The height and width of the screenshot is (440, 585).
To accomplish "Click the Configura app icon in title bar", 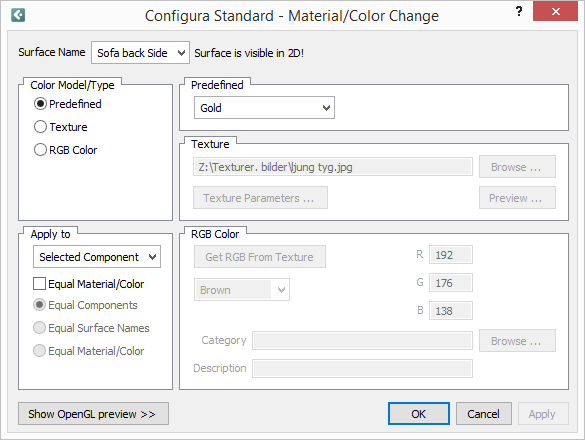I will coord(18,15).
